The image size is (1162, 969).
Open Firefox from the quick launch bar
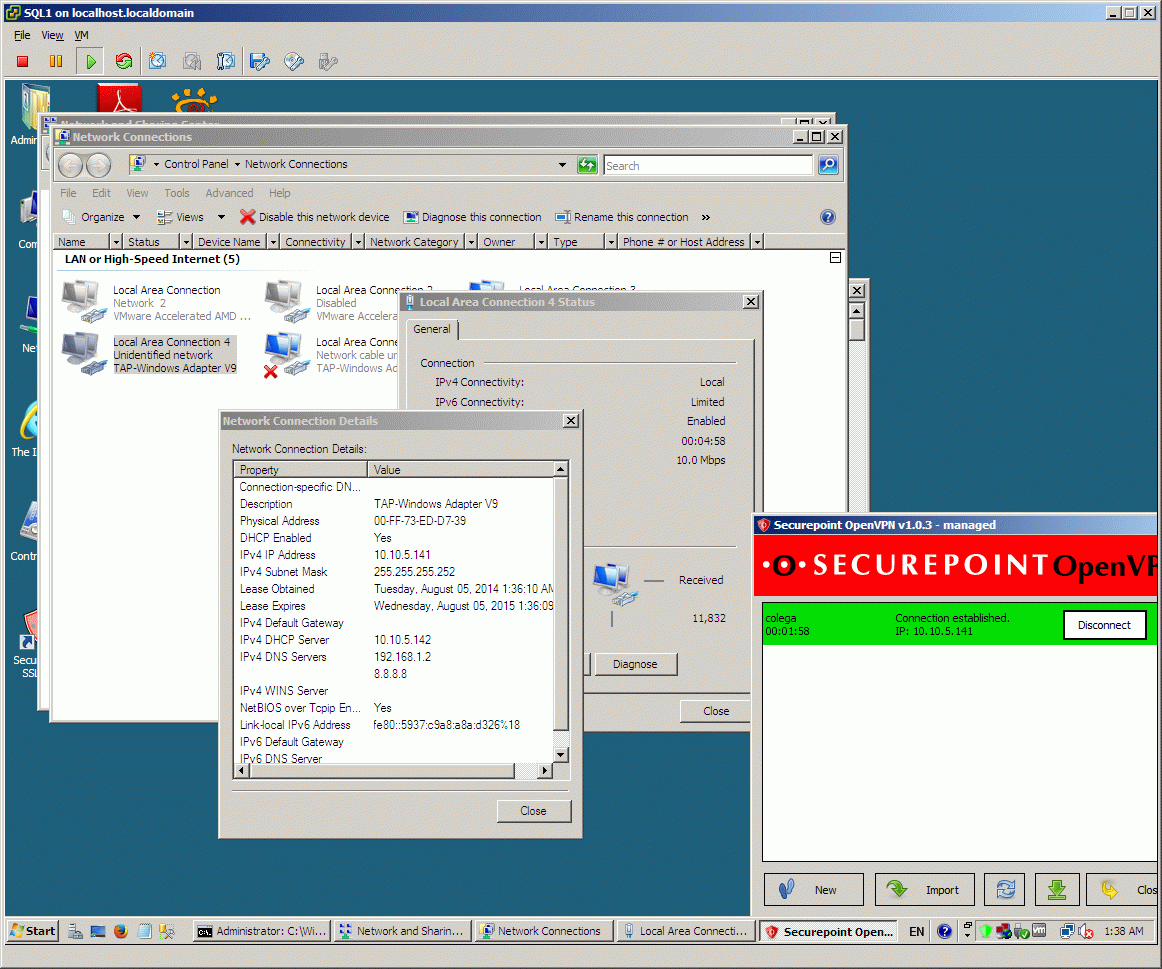click(x=121, y=931)
